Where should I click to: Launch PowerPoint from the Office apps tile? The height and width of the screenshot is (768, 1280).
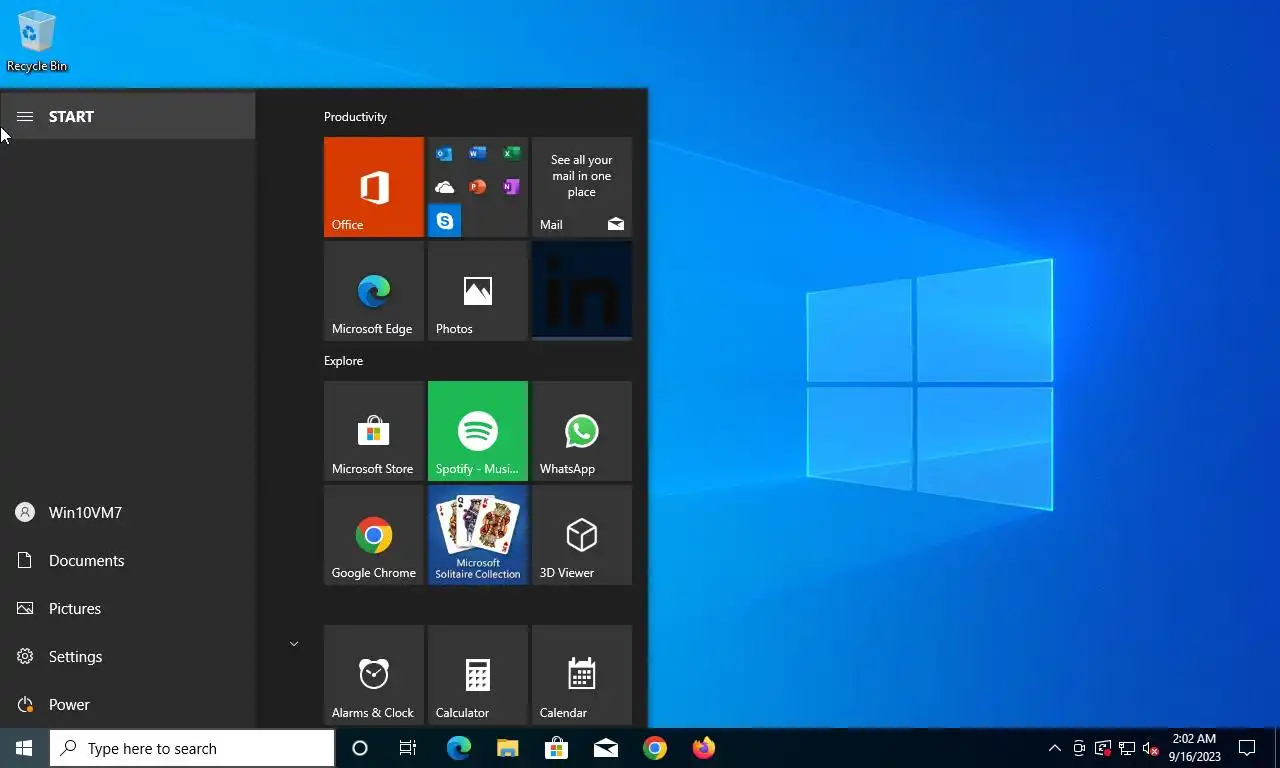pyautogui.click(x=478, y=187)
